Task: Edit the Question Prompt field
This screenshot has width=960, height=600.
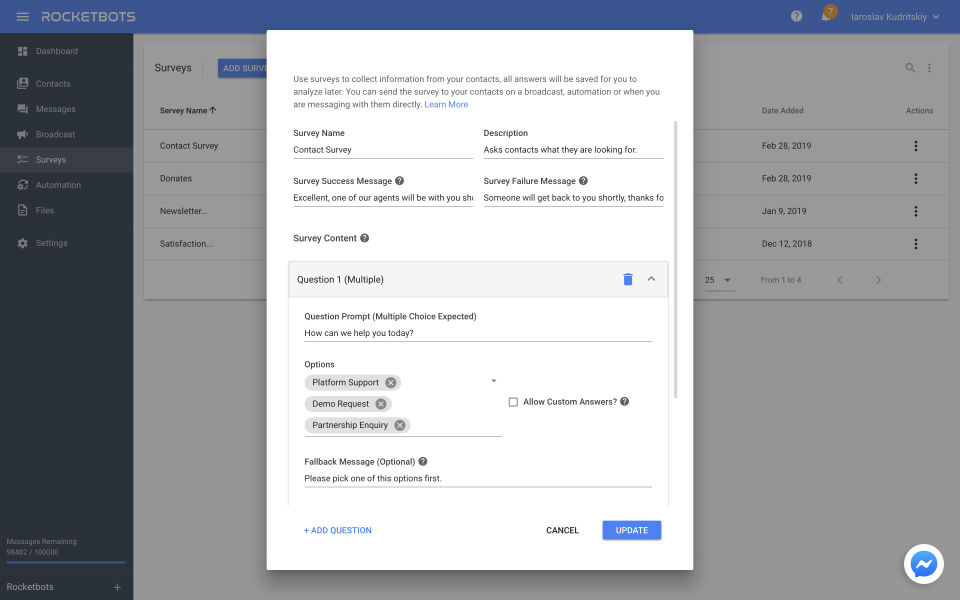Action: pos(478,333)
